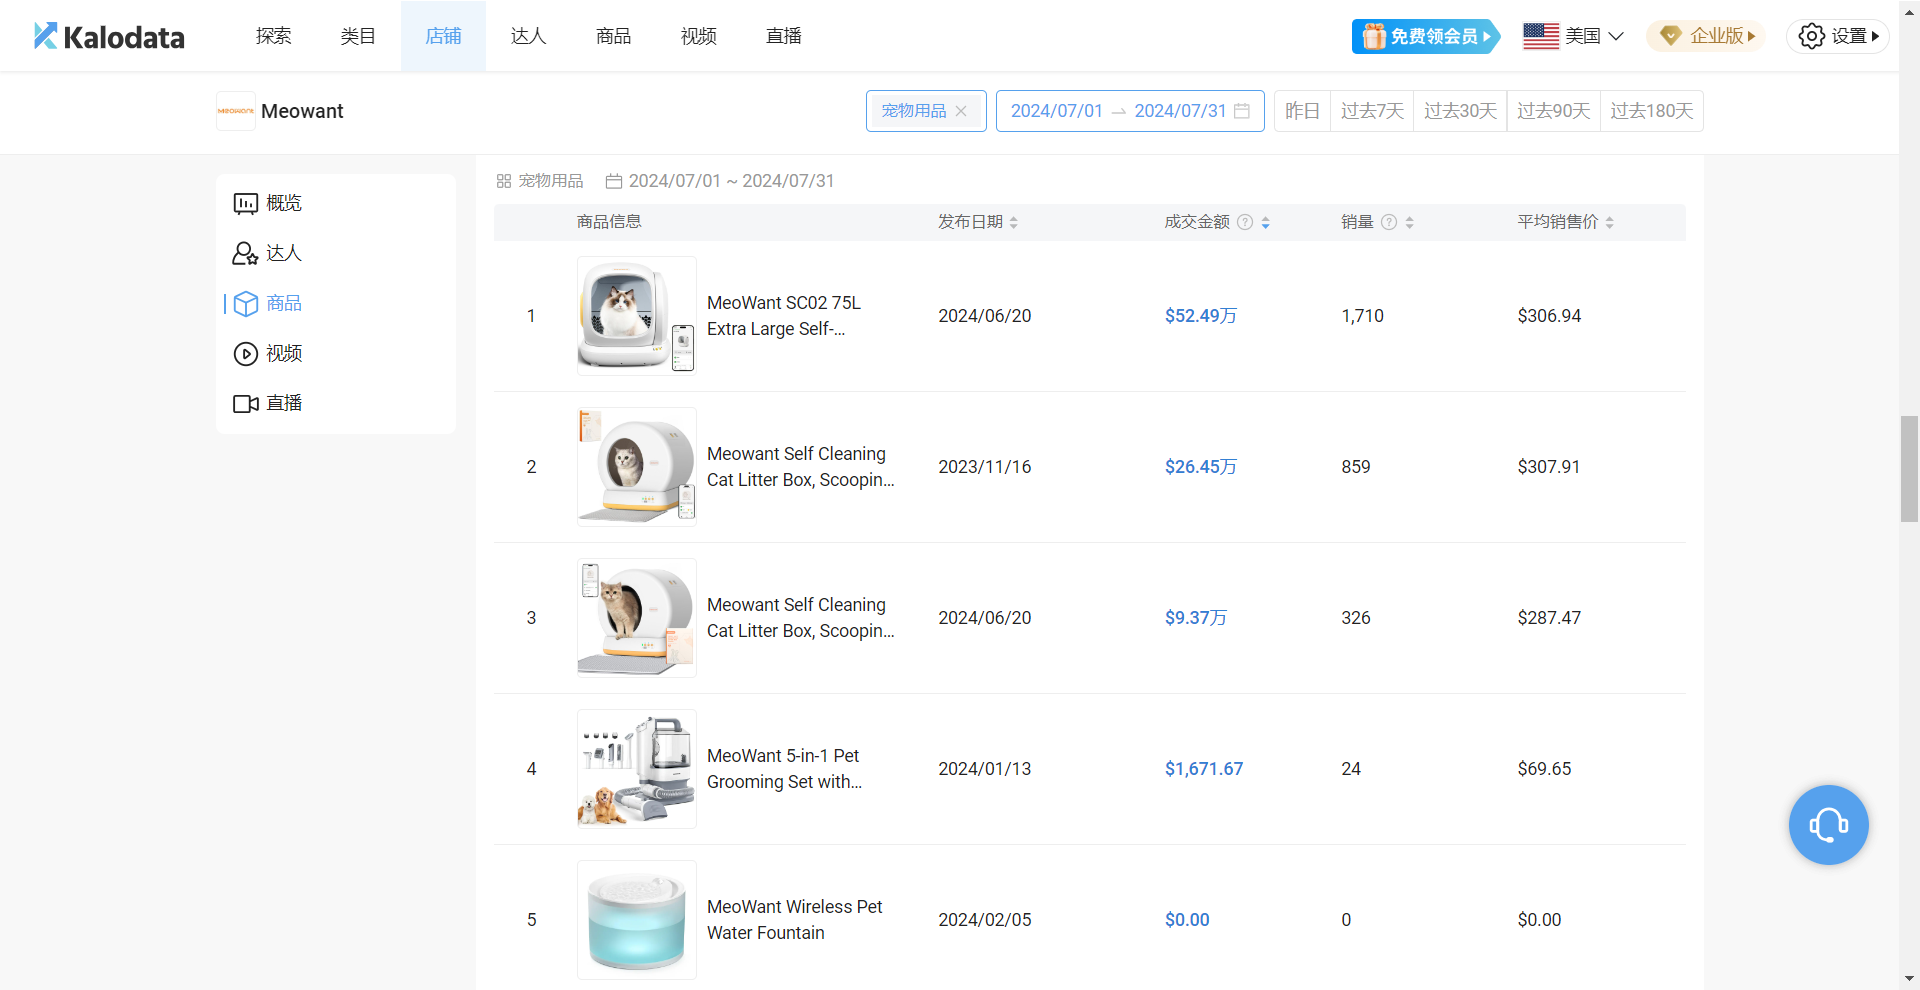Screen dimensions: 1920x990
Task: Open MeoWant SC02 75L product thumbnail
Action: pos(636,316)
